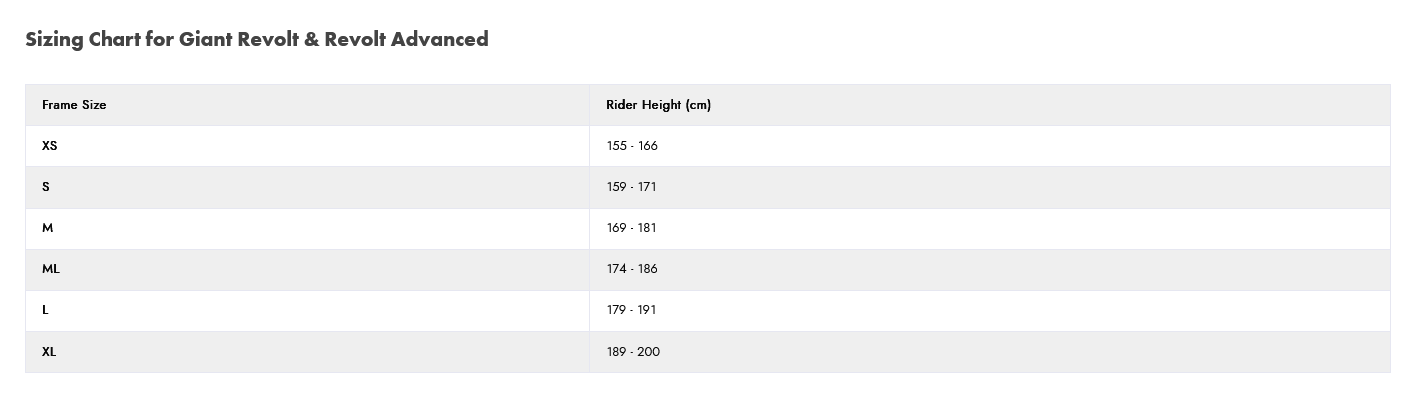
Task: Select the 155 - 166 height value
Action: (632, 145)
